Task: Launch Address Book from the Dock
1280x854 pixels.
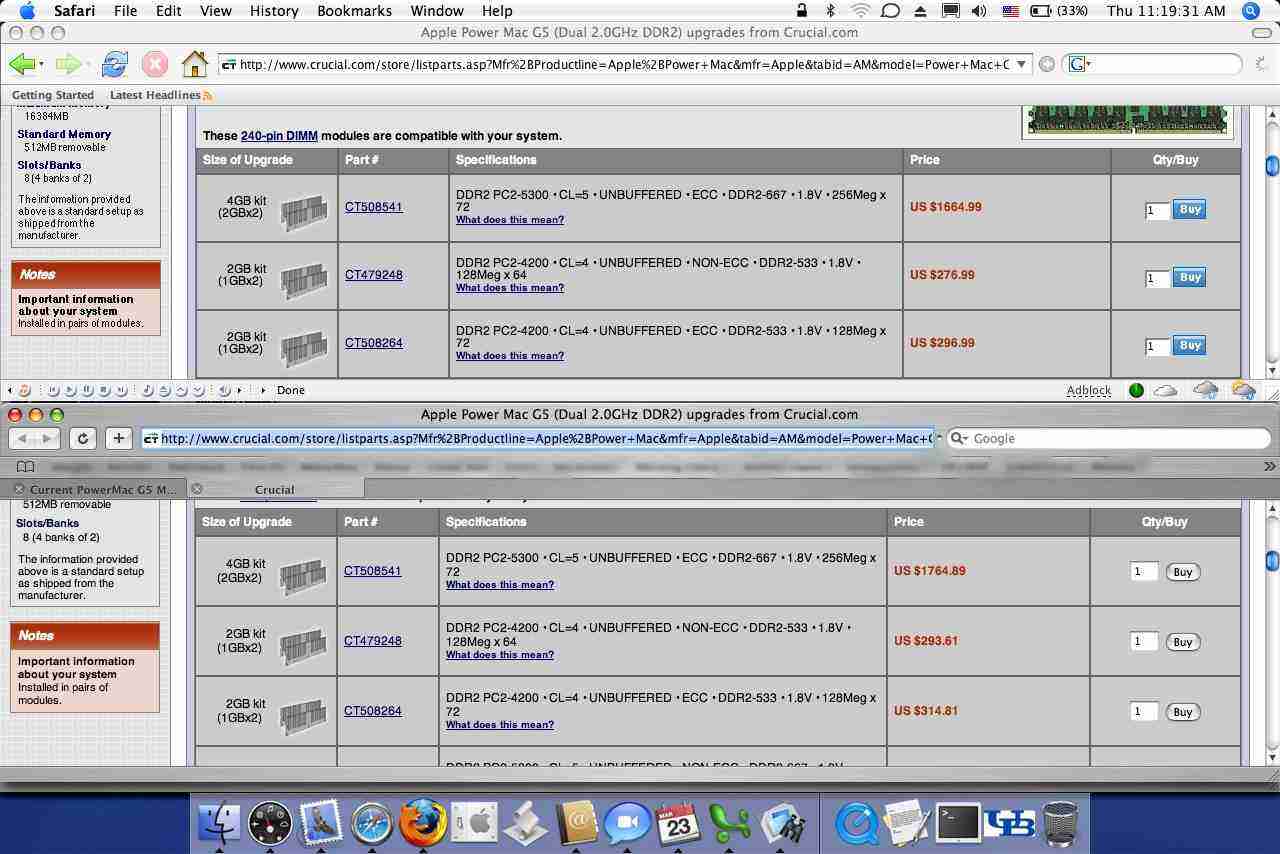Action: point(576,823)
